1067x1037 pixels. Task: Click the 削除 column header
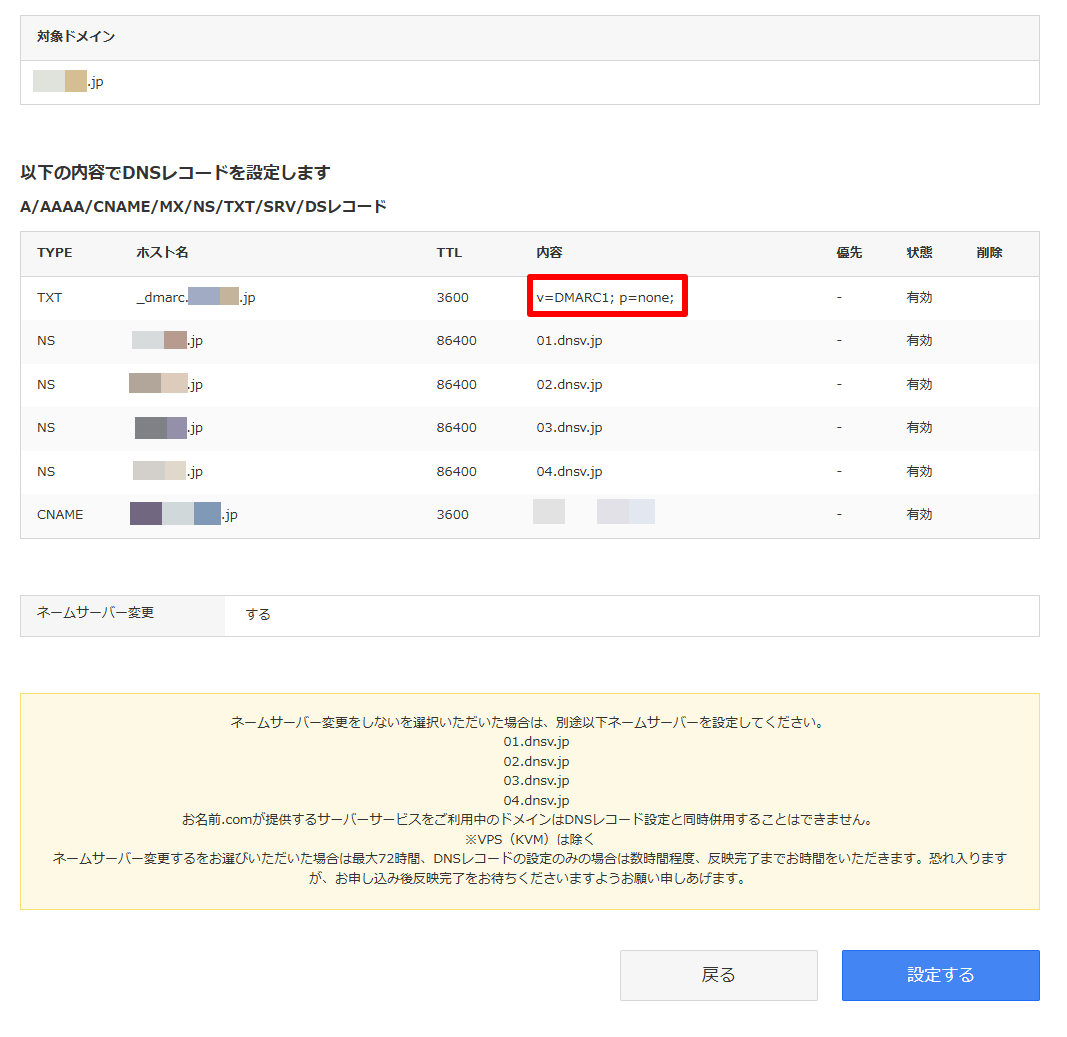[989, 253]
